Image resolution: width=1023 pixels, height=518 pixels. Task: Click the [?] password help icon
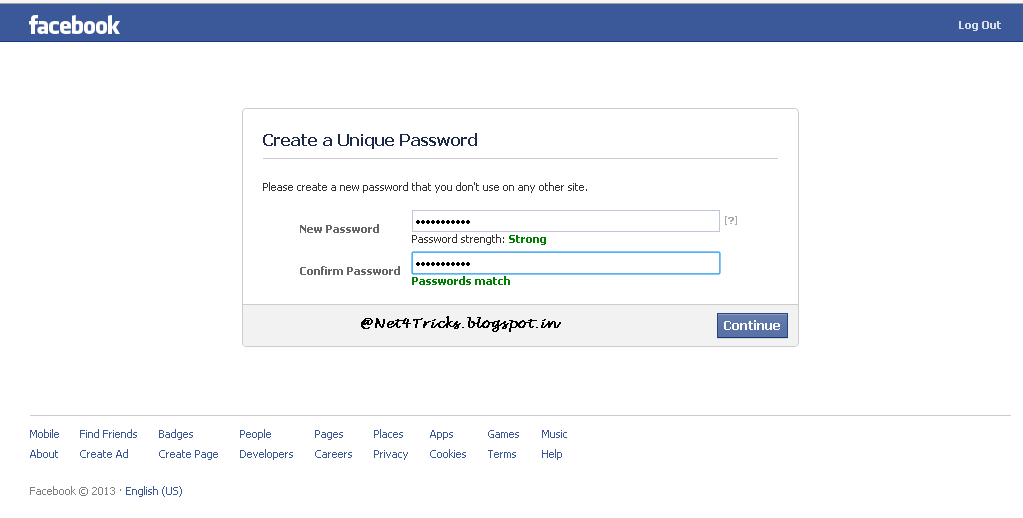pos(731,220)
